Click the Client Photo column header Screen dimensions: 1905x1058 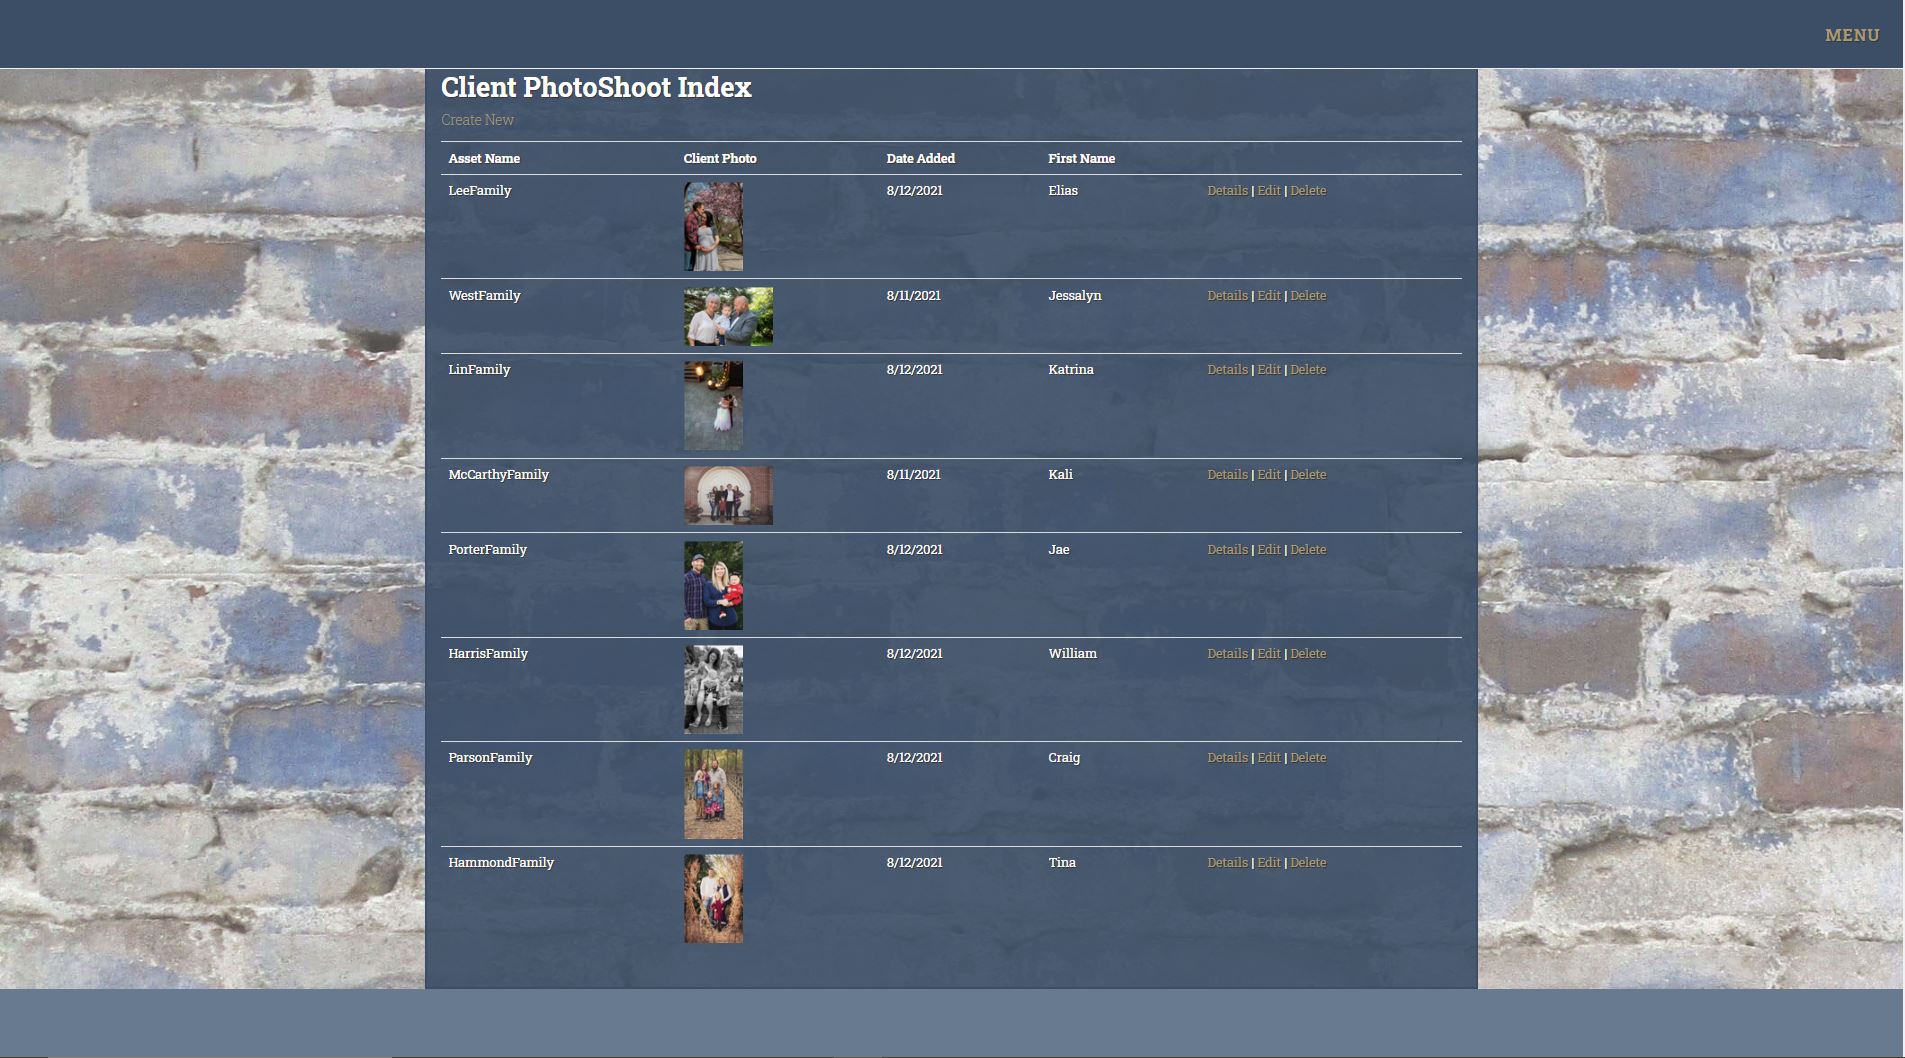point(720,158)
